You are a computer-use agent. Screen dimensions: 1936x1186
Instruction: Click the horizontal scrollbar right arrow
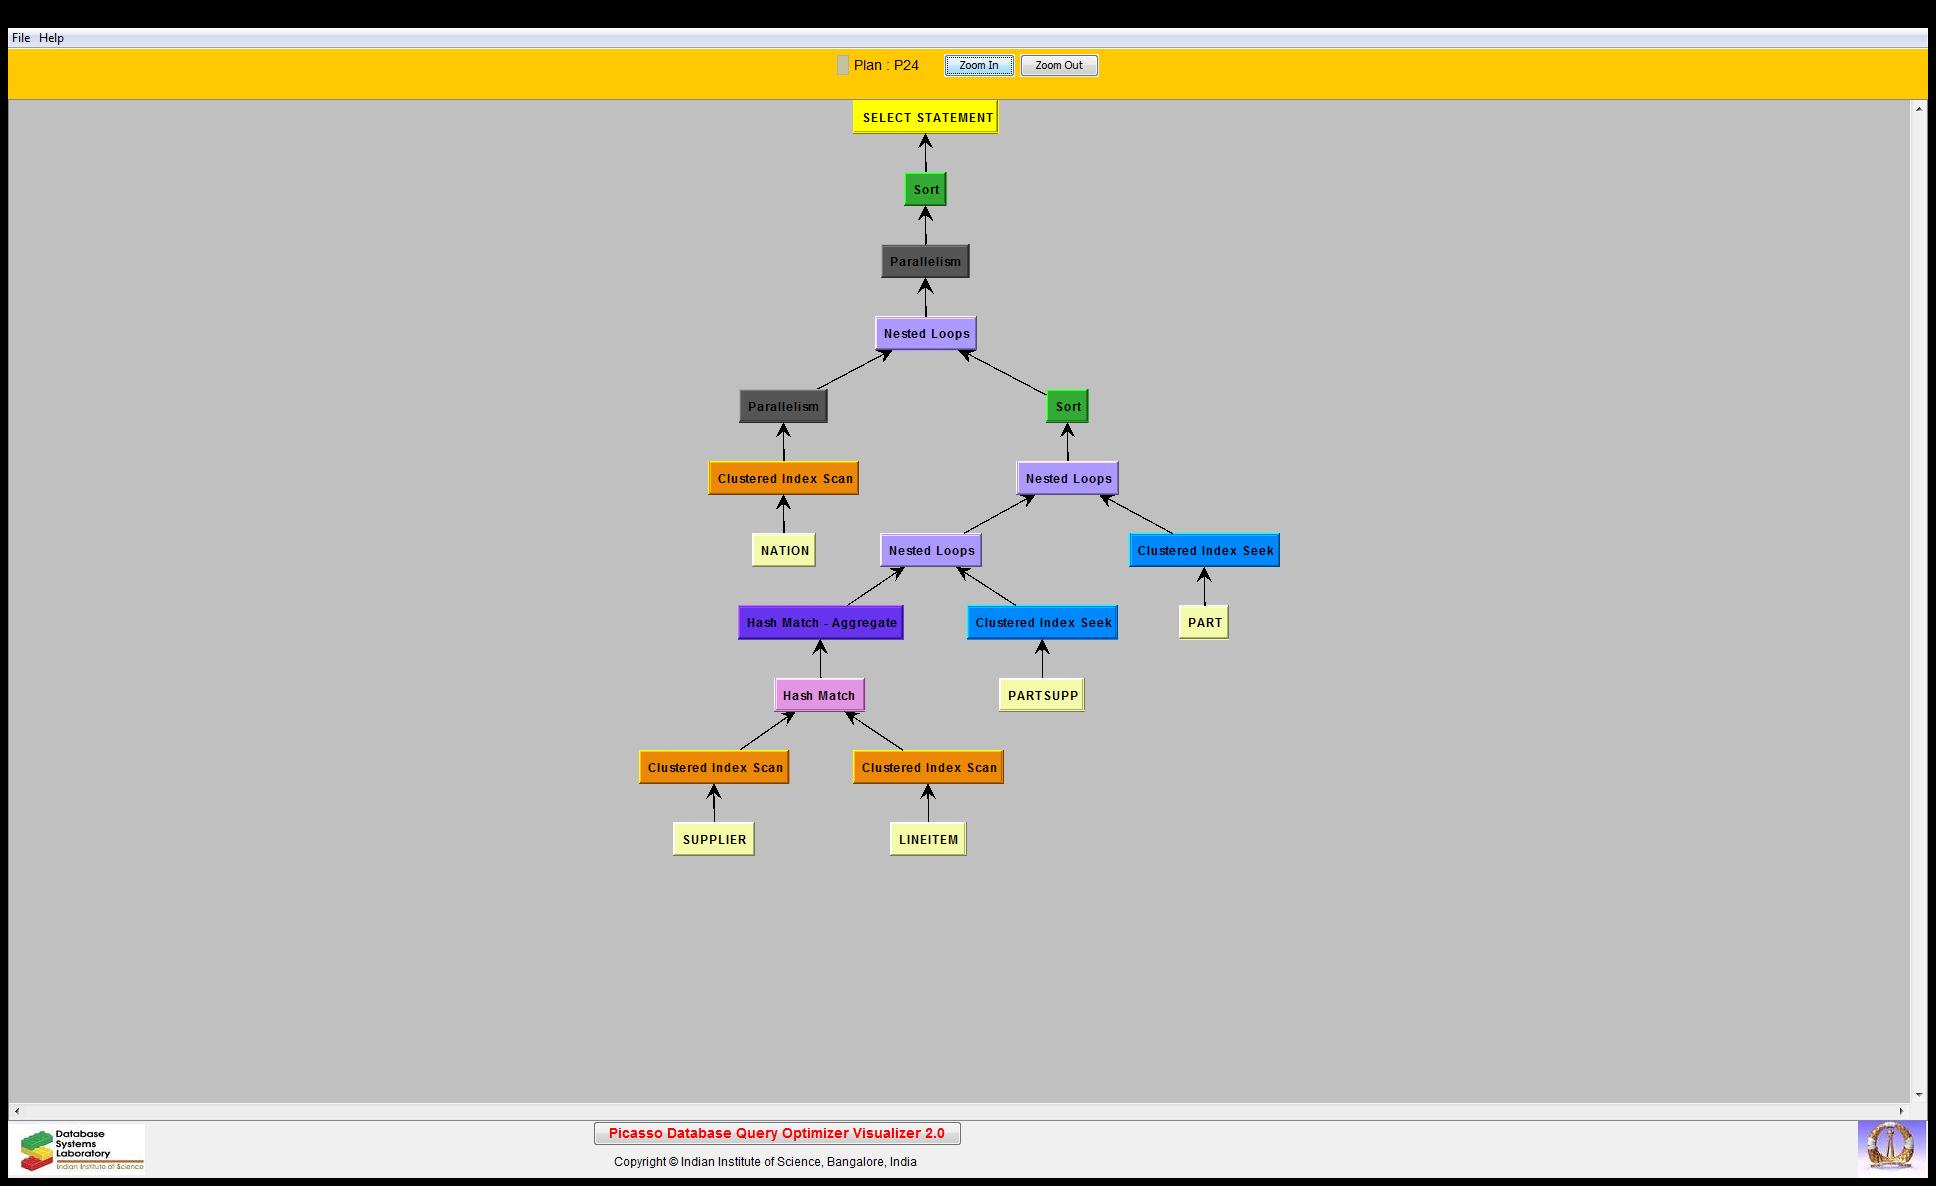pyautogui.click(x=1902, y=1111)
